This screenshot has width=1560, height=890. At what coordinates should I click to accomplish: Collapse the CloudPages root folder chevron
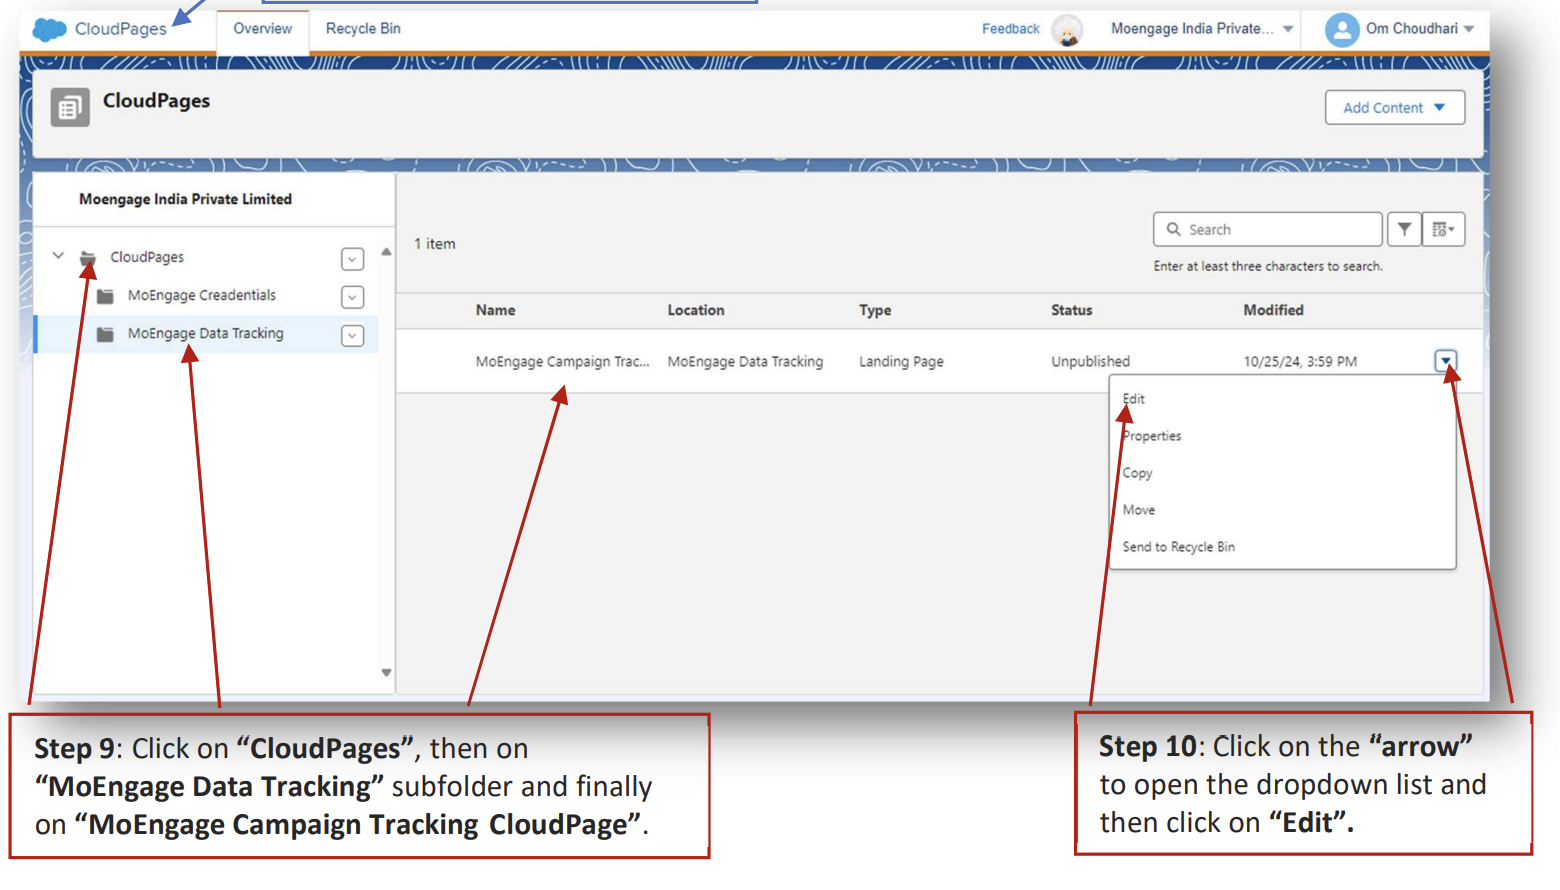58,256
